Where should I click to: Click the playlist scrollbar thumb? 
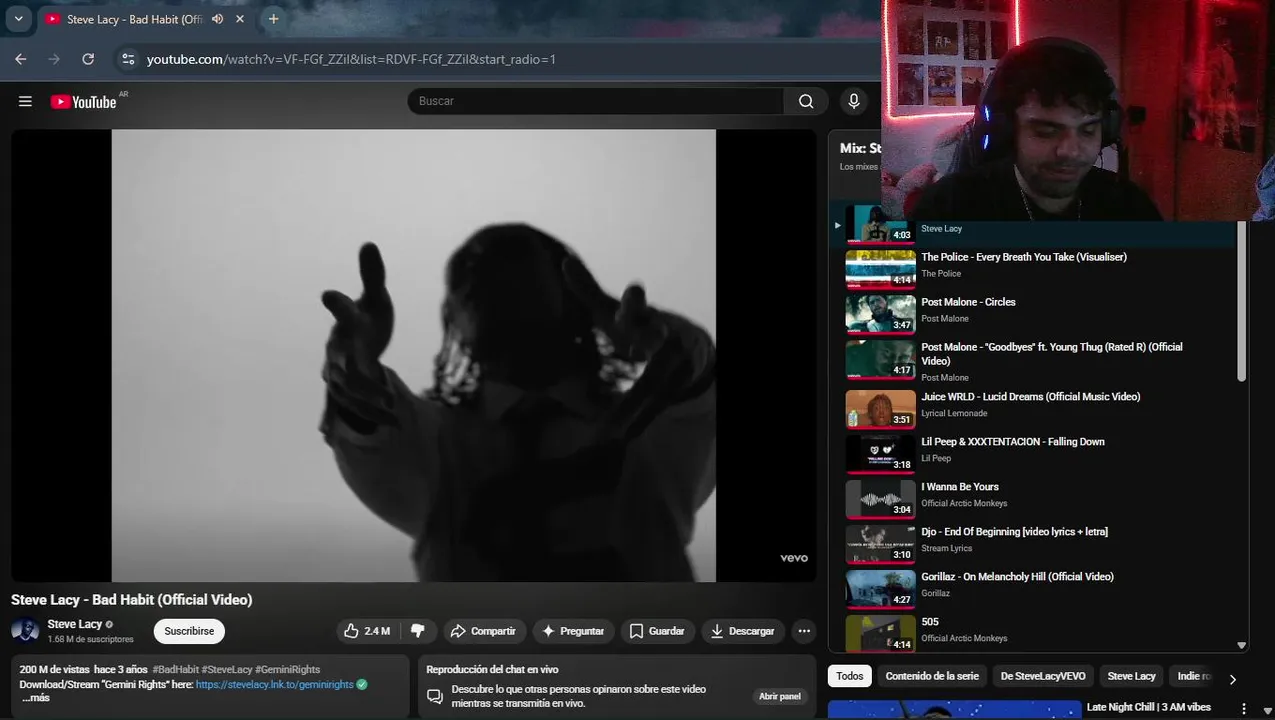1241,300
